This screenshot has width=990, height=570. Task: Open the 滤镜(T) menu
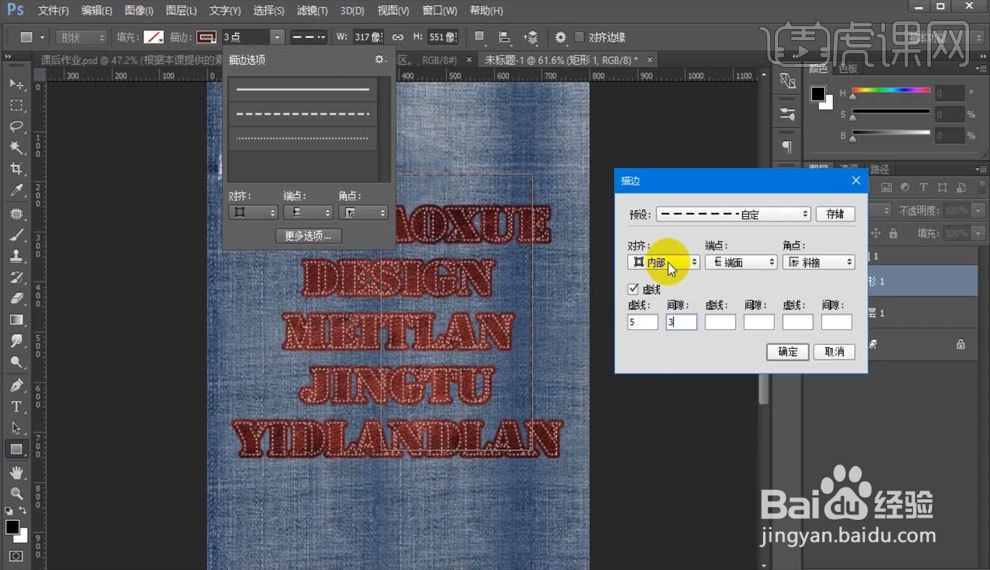[313, 11]
